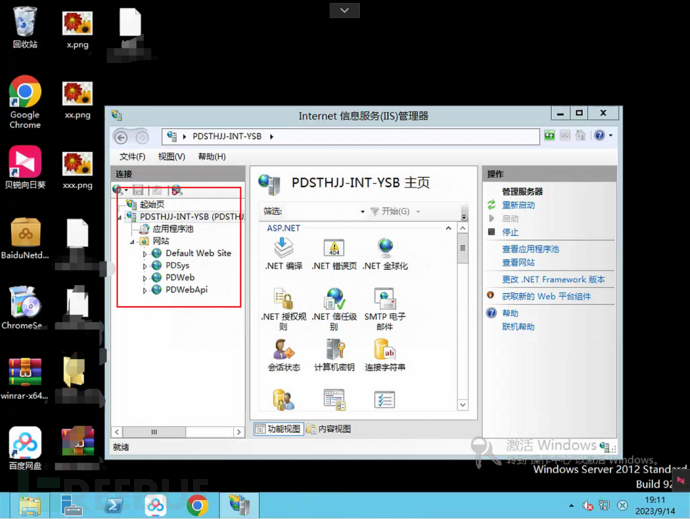Screen dimensions: 690x519
Task: Click 获取新的 Web 平台组件 link
Action: 546,296
